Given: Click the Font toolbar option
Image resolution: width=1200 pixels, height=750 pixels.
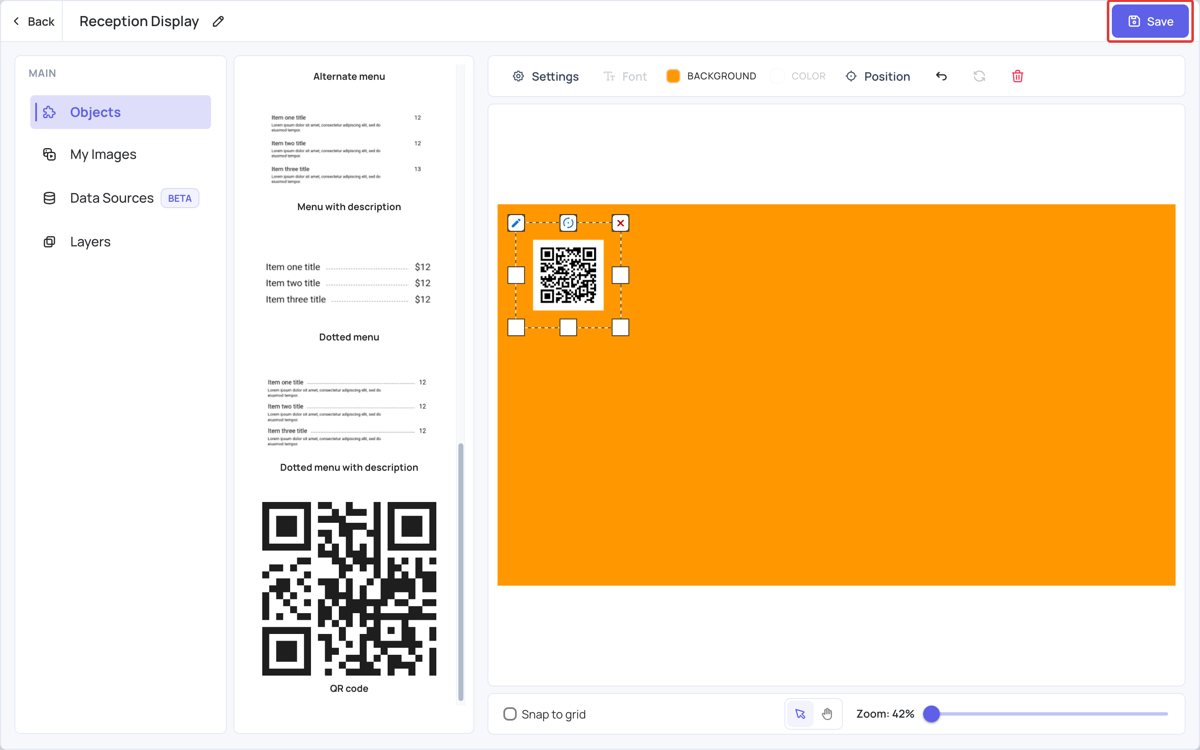Looking at the screenshot, I should (x=625, y=76).
